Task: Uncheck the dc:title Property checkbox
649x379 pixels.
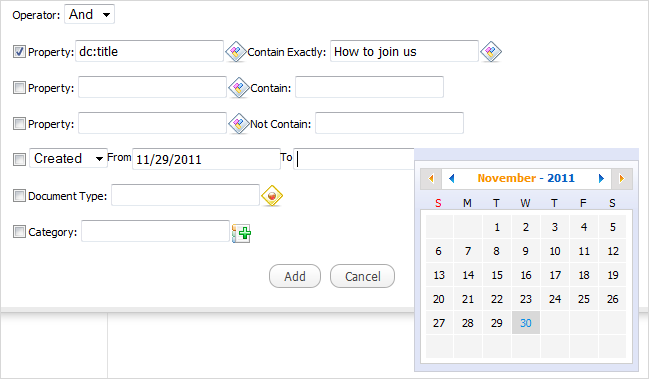Action: [19, 52]
